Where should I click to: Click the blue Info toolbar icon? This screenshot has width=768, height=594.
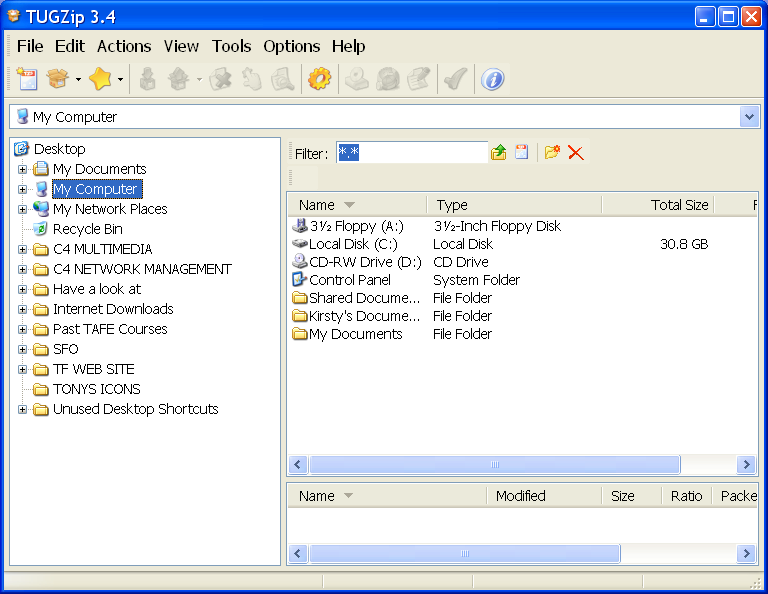[x=492, y=78]
